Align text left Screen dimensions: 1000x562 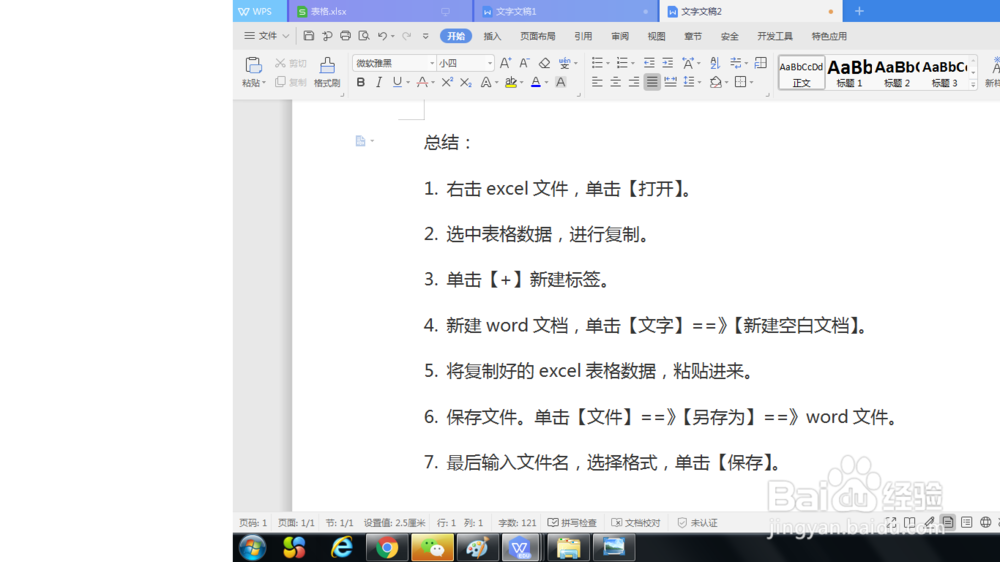597,82
